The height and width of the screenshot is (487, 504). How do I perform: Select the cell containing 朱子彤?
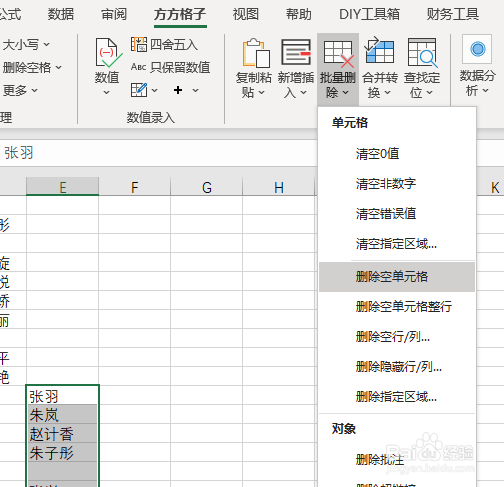click(62, 452)
